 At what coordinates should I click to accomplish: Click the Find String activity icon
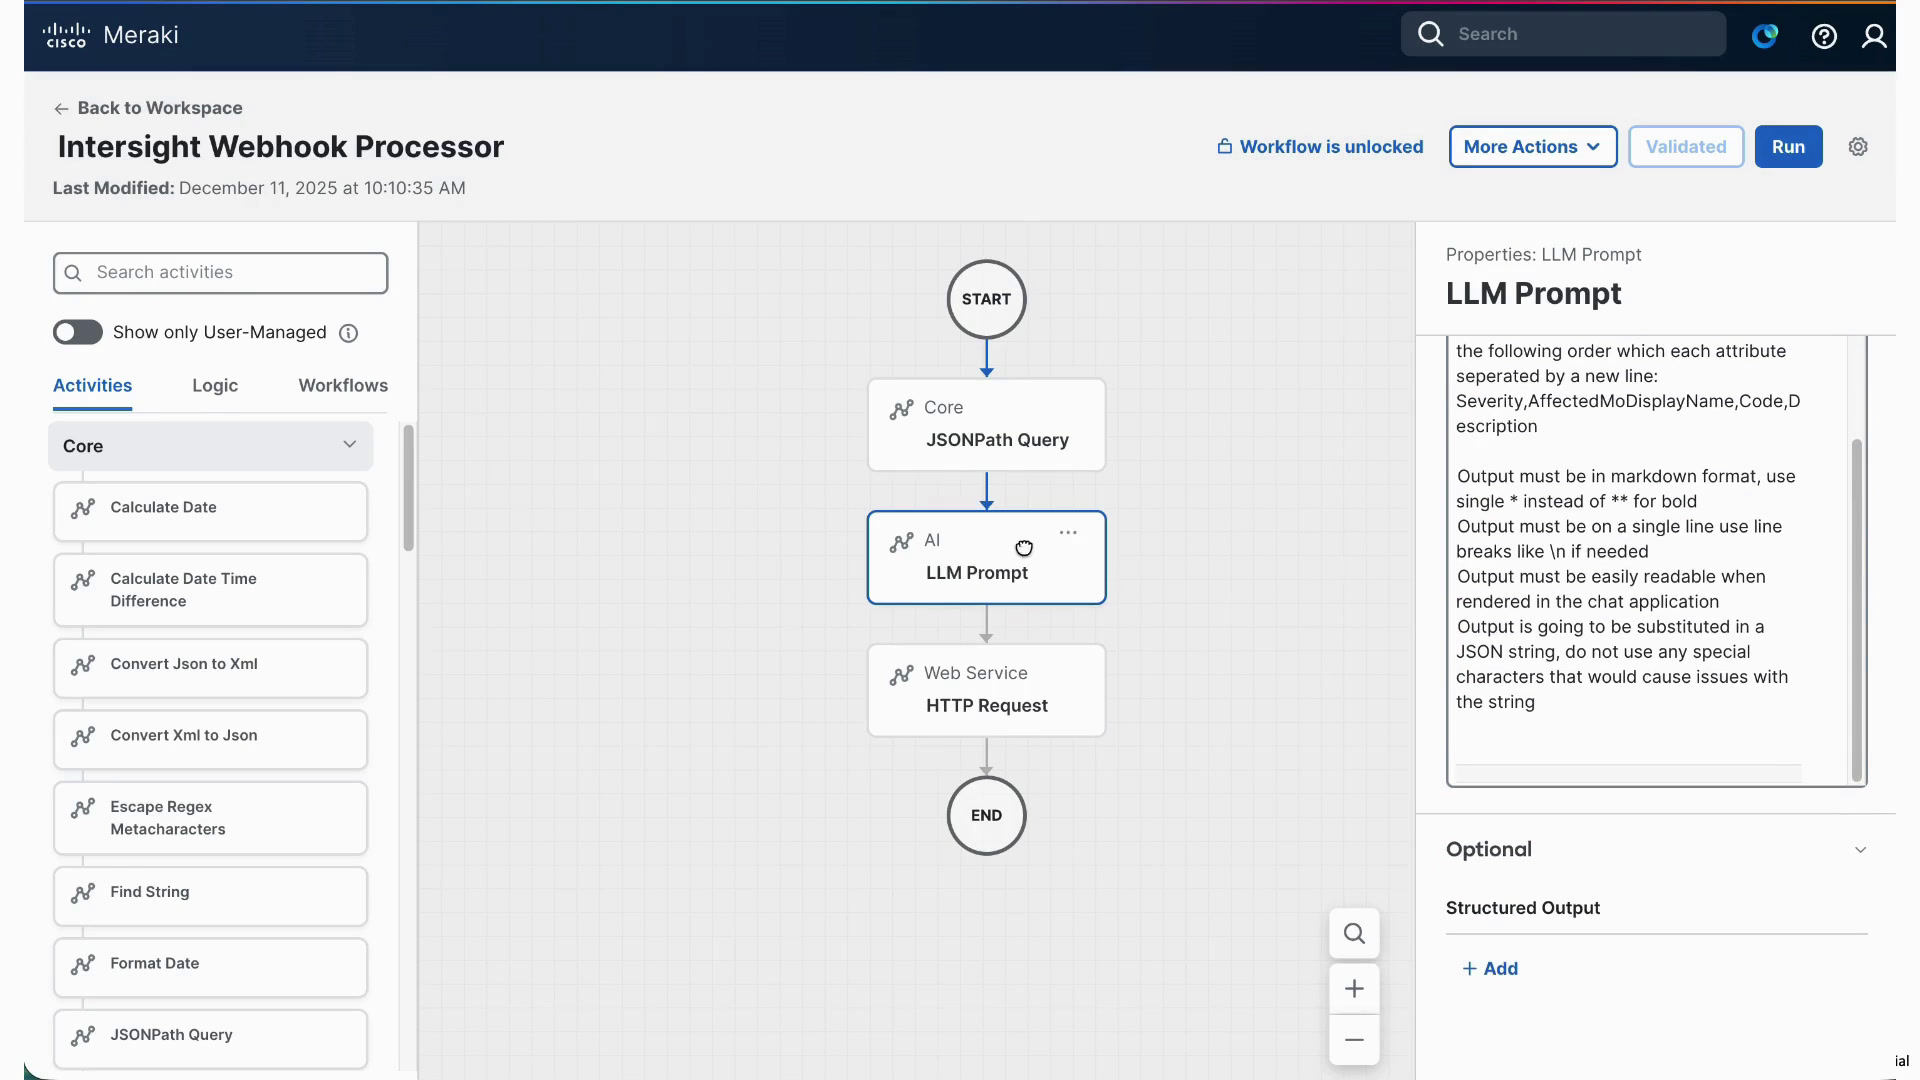pos(83,893)
